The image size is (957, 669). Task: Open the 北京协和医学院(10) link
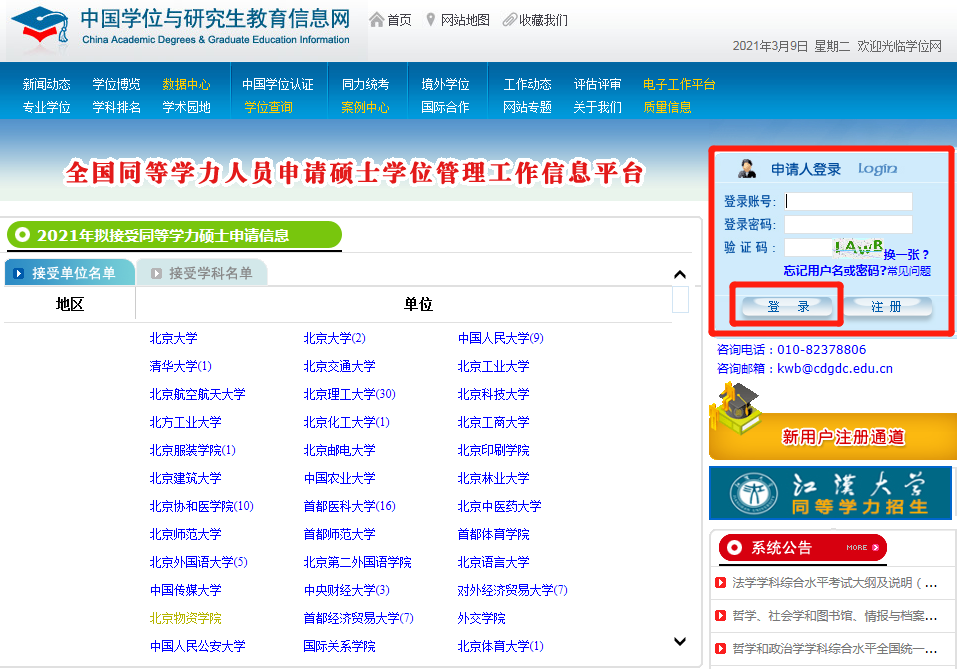click(201, 506)
